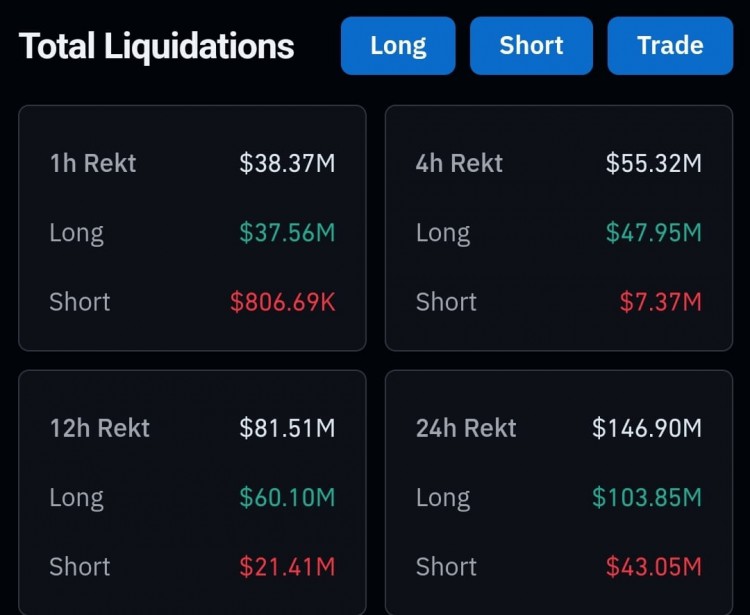Select the 4h Rekt total $55.32M

click(x=654, y=163)
